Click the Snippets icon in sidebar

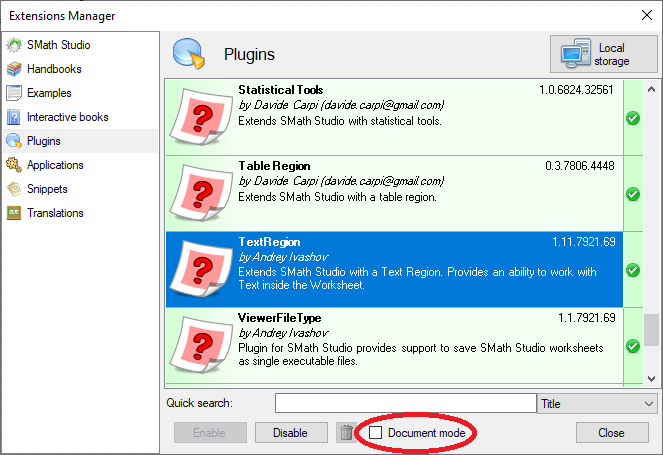[14, 189]
